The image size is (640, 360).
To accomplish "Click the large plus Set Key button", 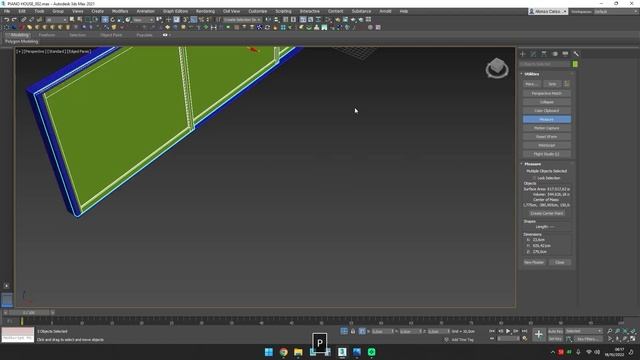I will pos(539,335).
